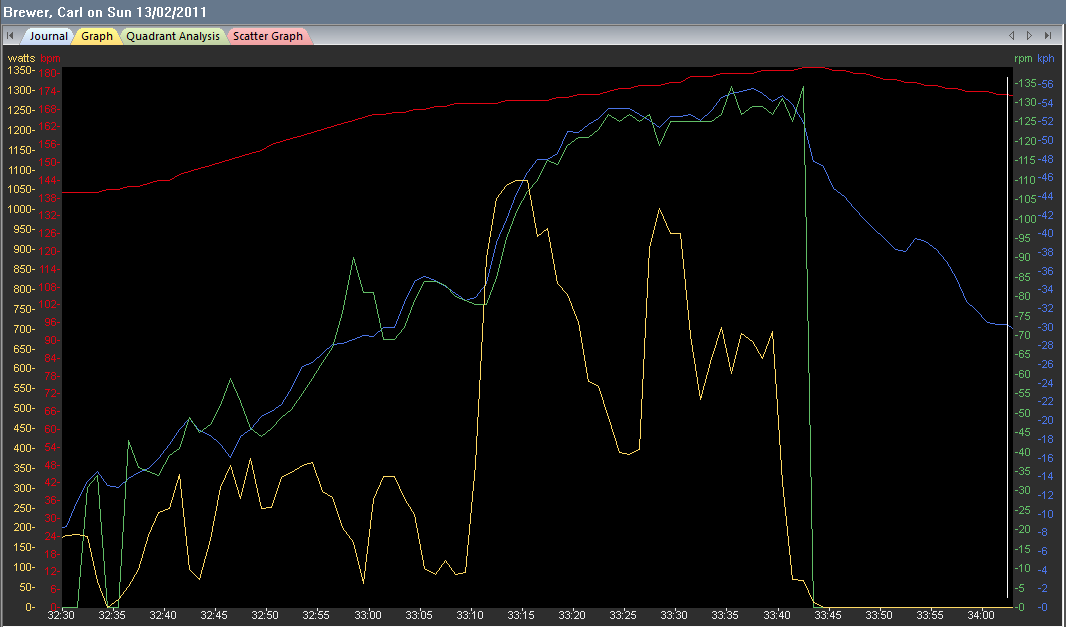Select the yellow Graph tab

tap(97, 36)
